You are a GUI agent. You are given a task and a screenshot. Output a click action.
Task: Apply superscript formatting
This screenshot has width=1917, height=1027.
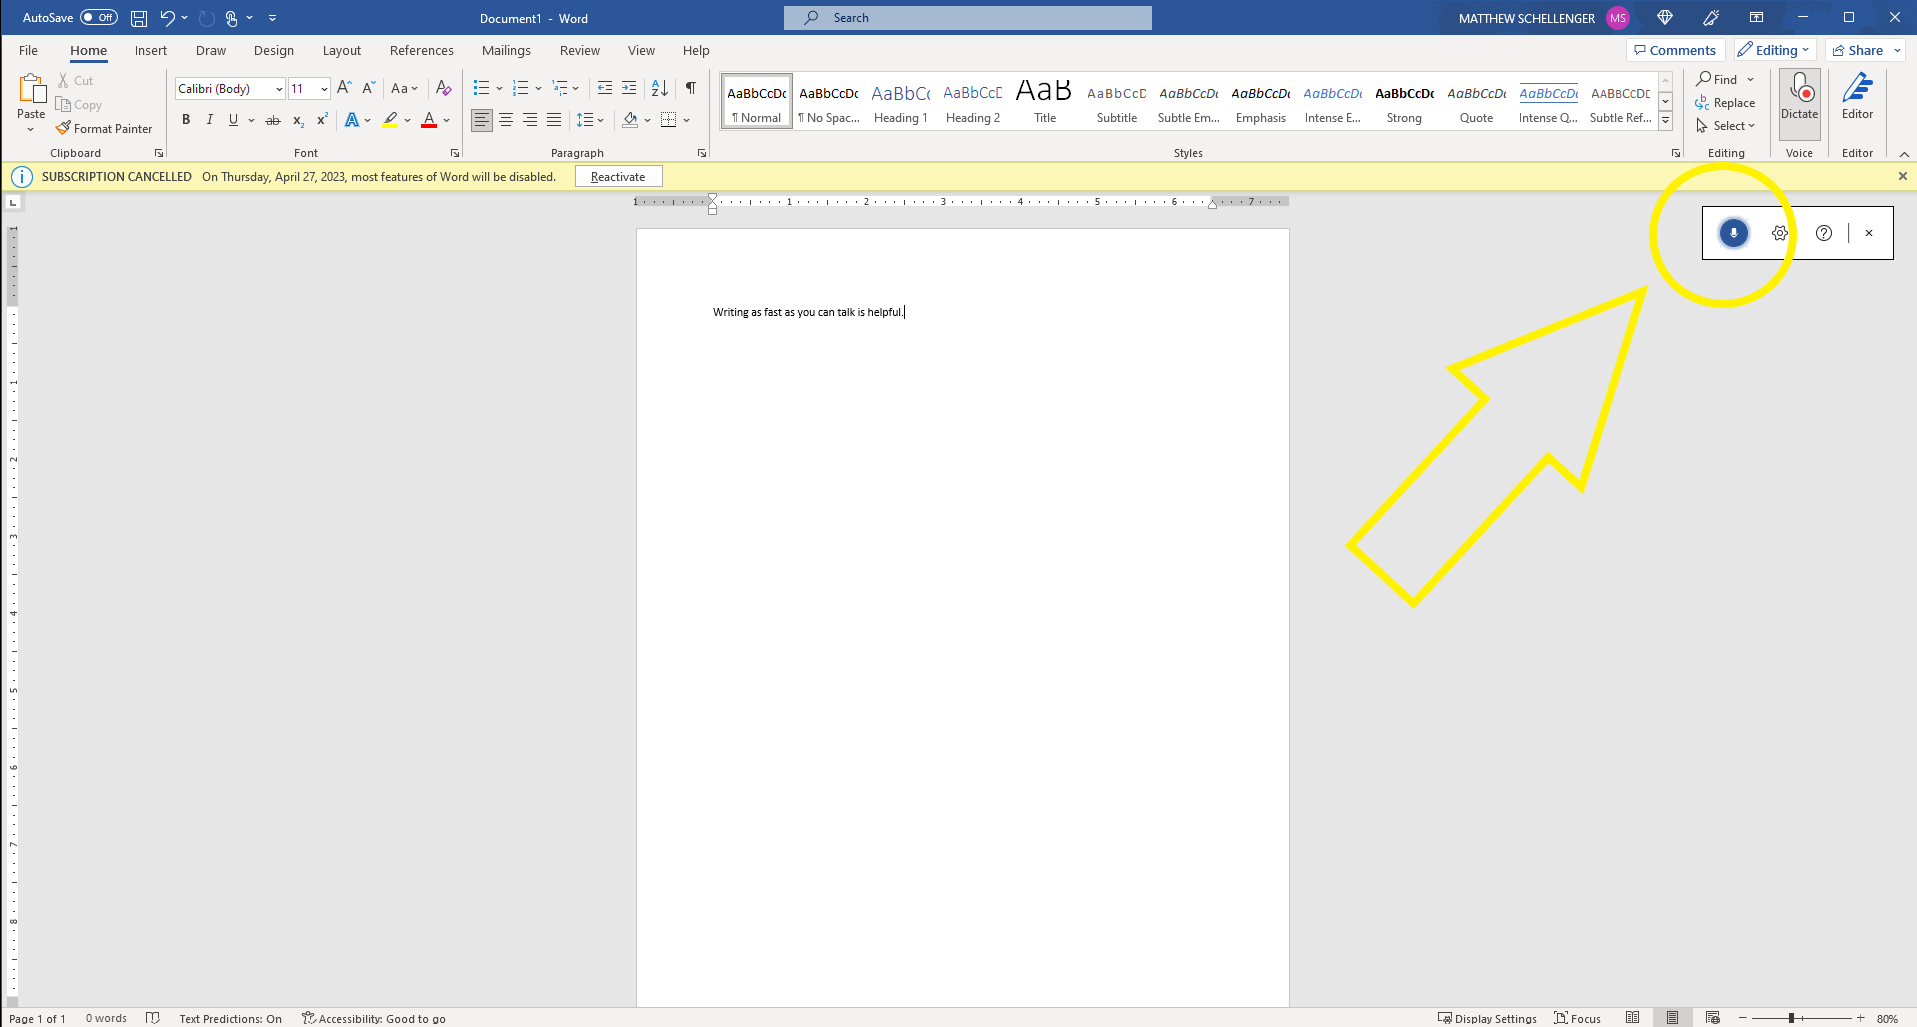click(322, 120)
